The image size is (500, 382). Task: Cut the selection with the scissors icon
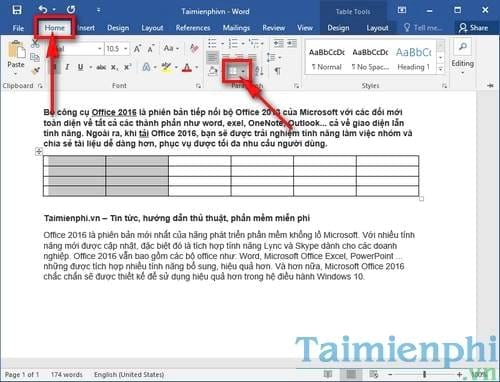tap(35, 44)
